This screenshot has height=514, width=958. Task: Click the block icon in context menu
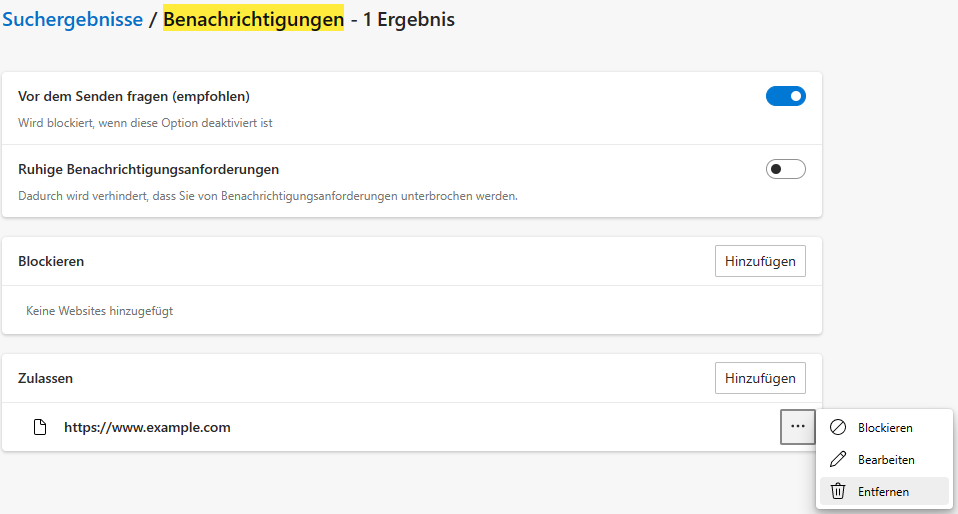(838, 427)
